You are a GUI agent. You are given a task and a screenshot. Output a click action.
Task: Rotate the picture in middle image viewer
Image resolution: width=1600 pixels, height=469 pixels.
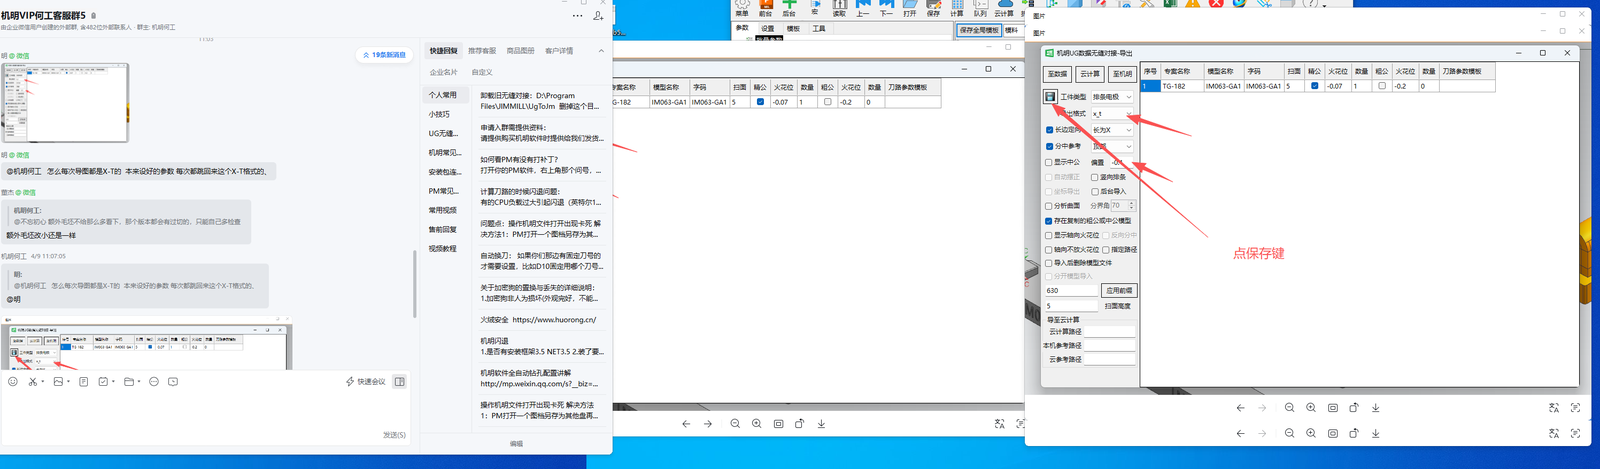coord(799,424)
